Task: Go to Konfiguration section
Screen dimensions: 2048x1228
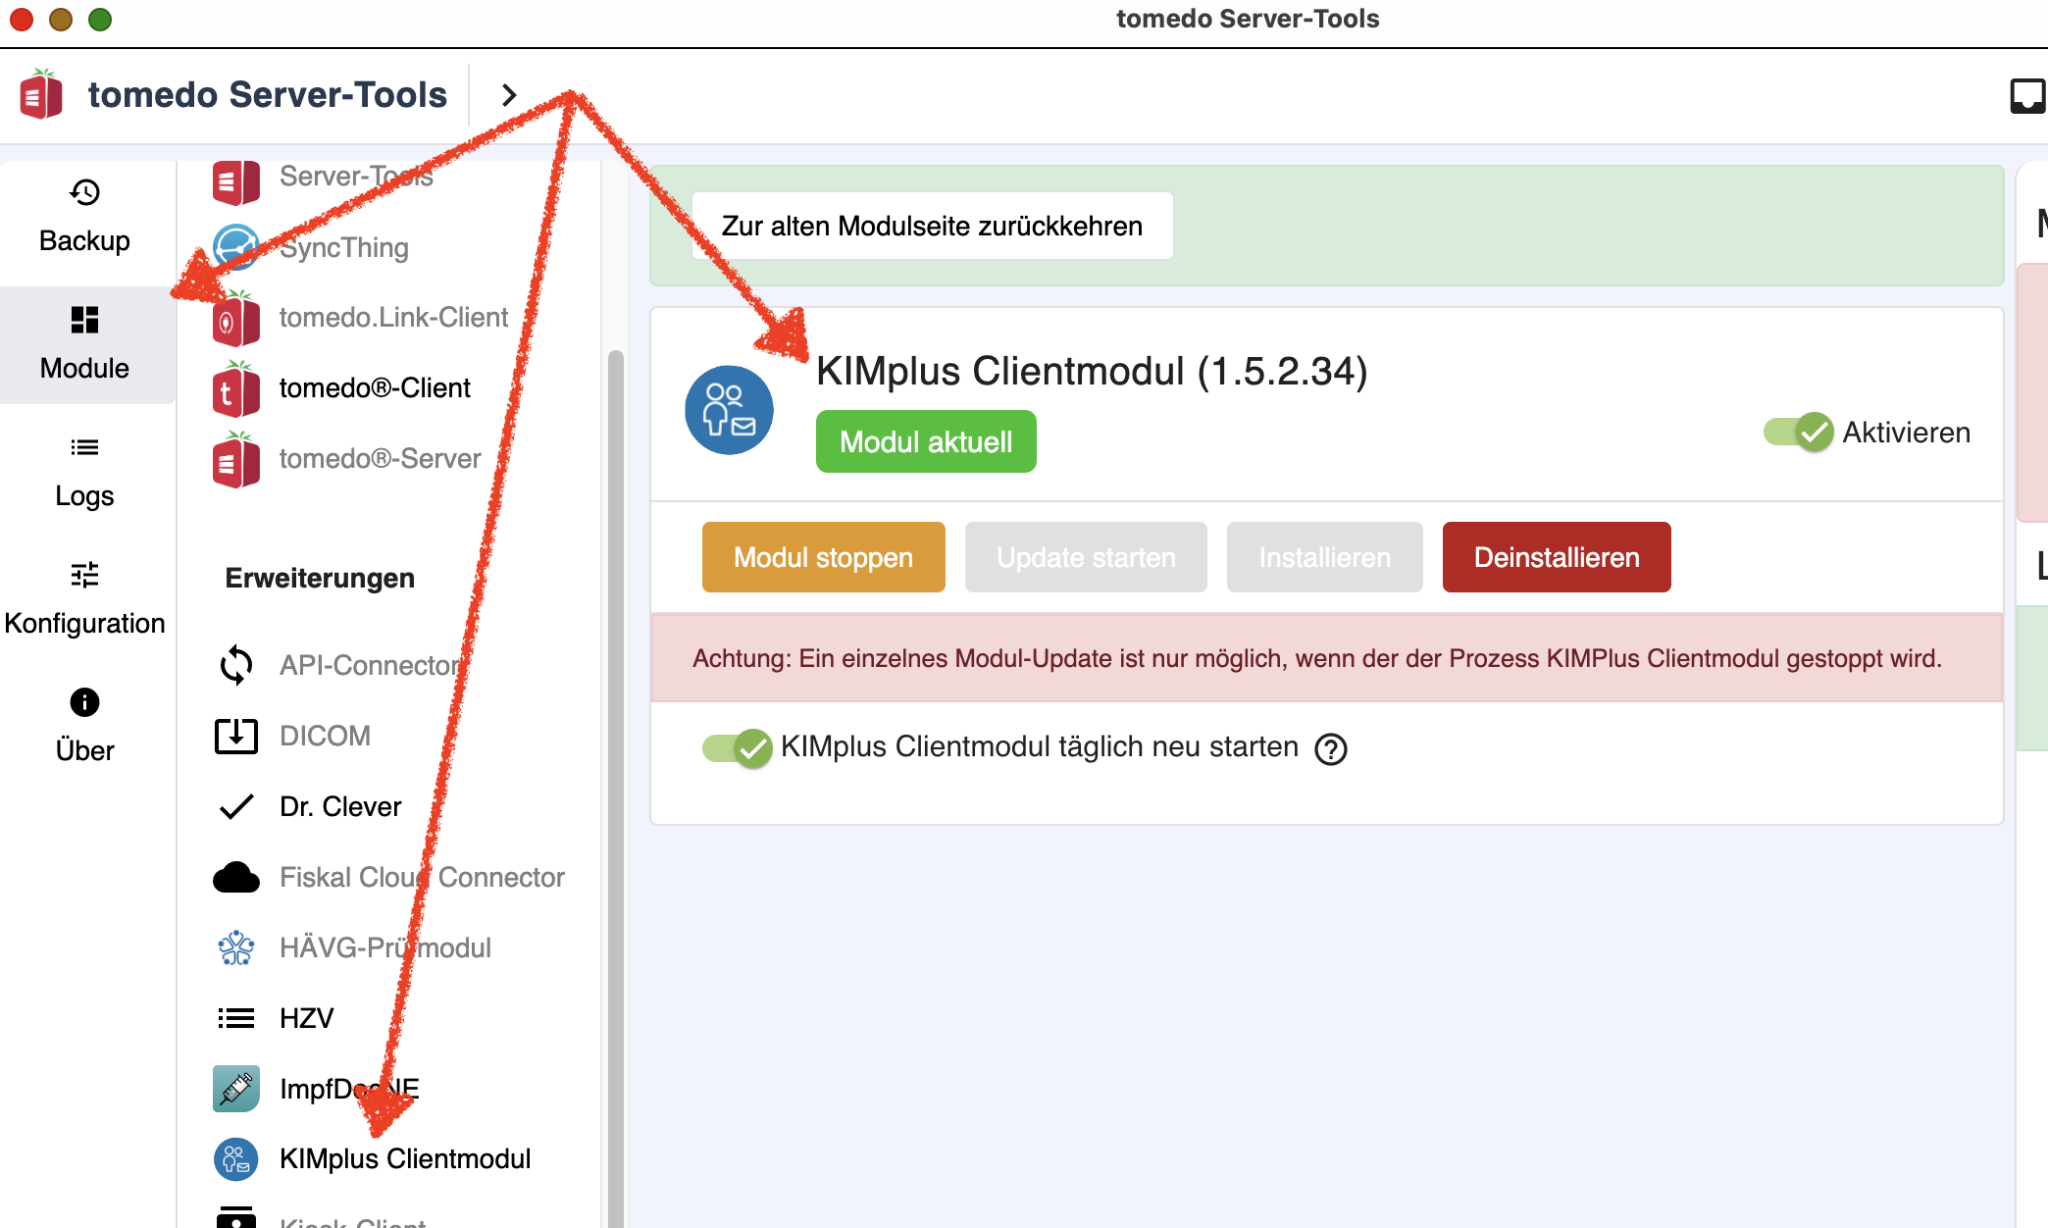Action: click(85, 600)
